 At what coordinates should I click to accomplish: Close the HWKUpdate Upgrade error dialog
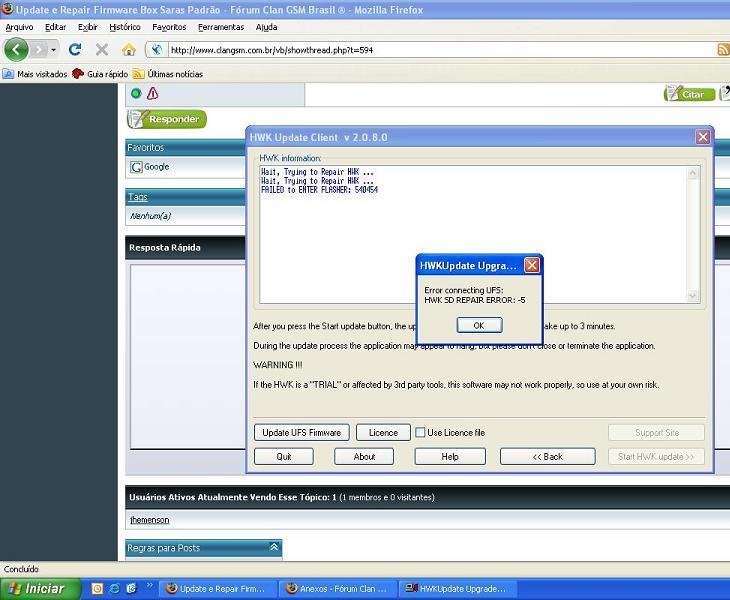pos(532,265)
